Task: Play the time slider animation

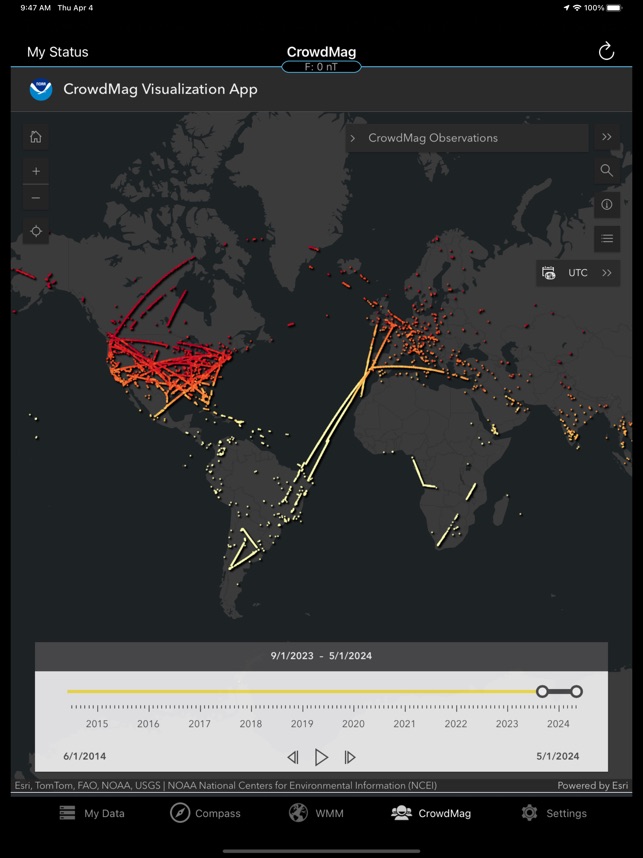Action: tap(321, 757)
